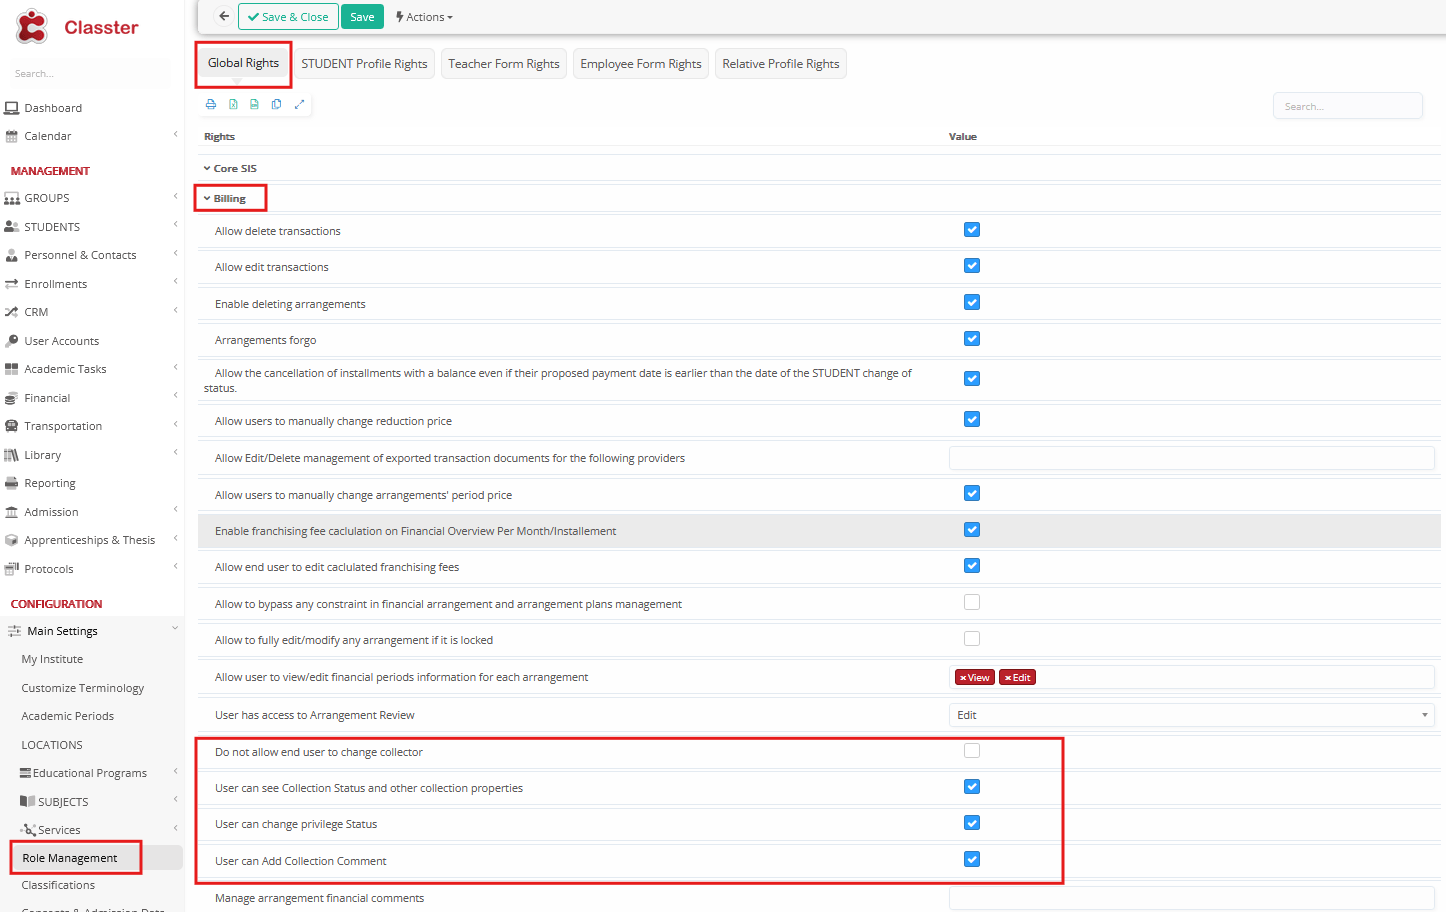
Task: Expand the grid to fullscreen view
Action: [x=299, y=104]
